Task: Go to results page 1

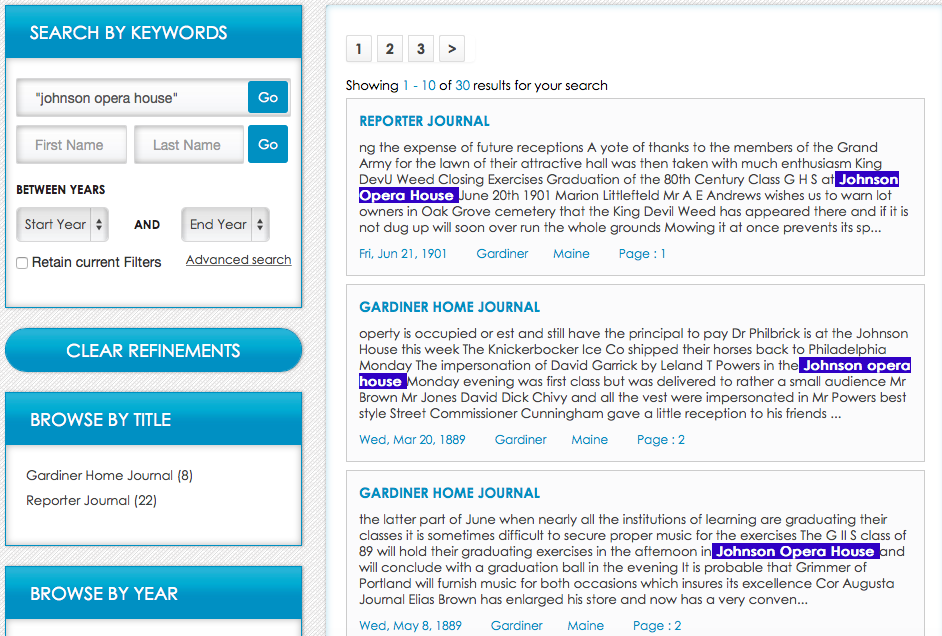Action: tap(359, 49)
